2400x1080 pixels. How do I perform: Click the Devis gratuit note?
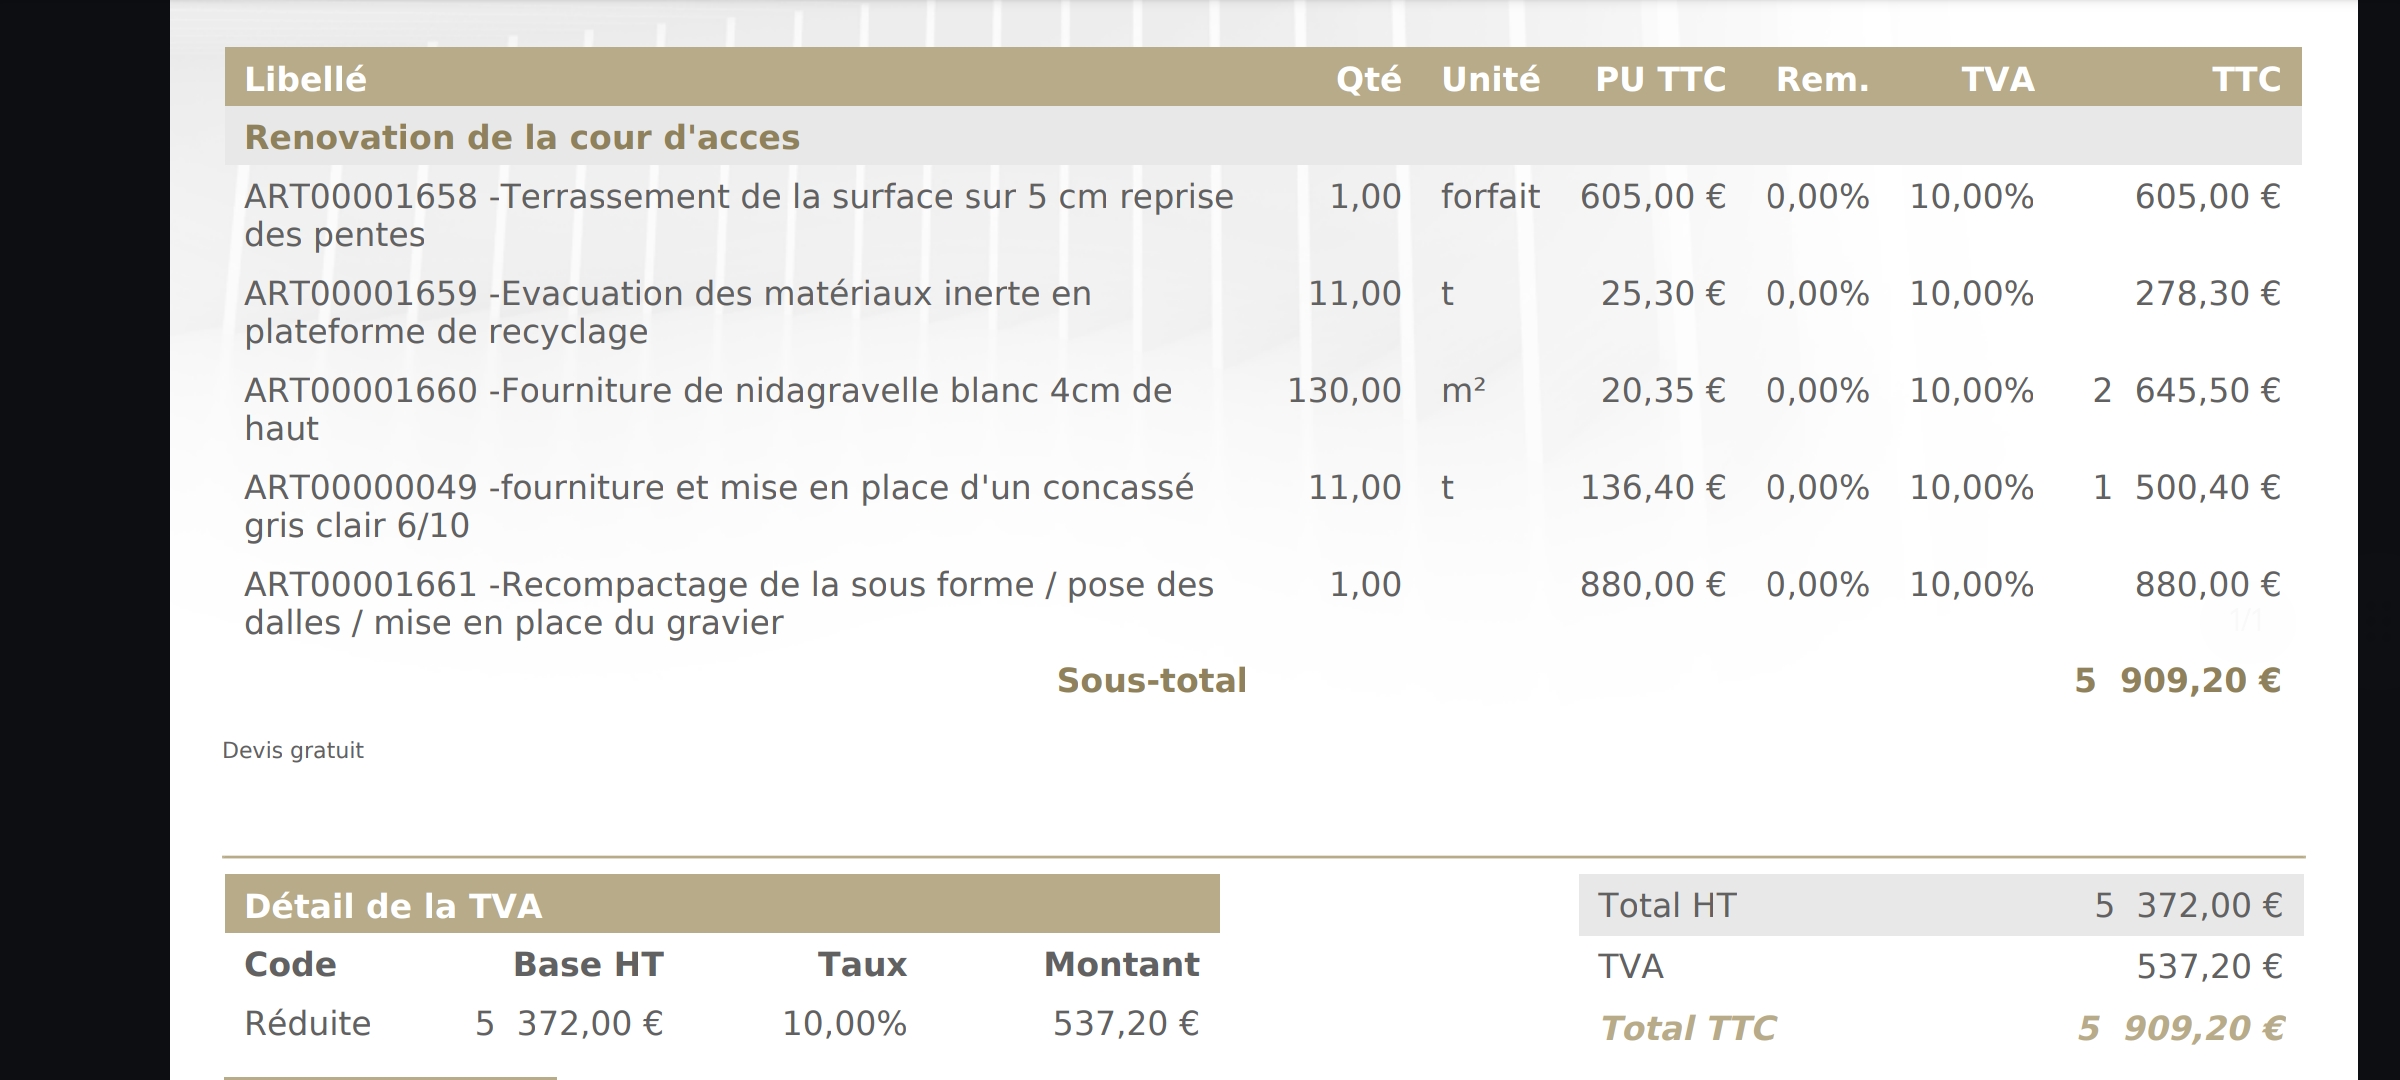[x=293, y=750]
